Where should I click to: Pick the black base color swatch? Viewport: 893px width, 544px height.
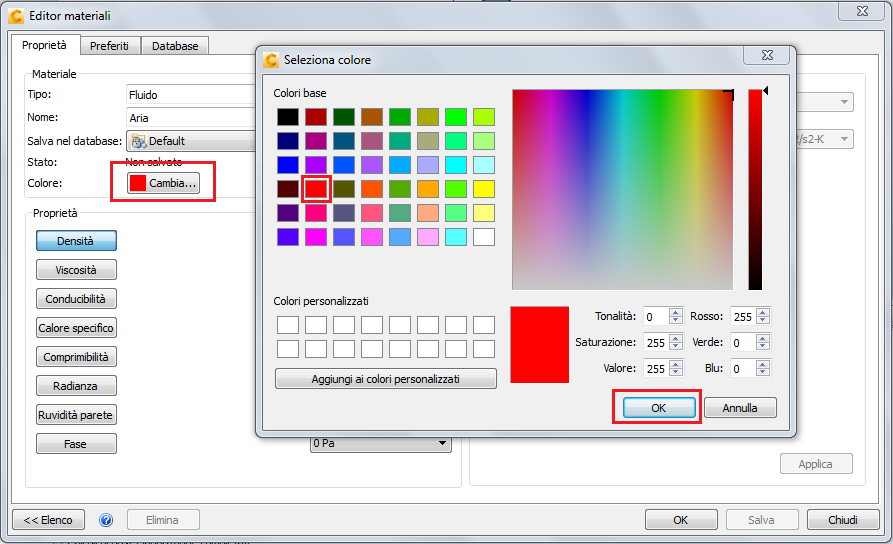[288, 117]
